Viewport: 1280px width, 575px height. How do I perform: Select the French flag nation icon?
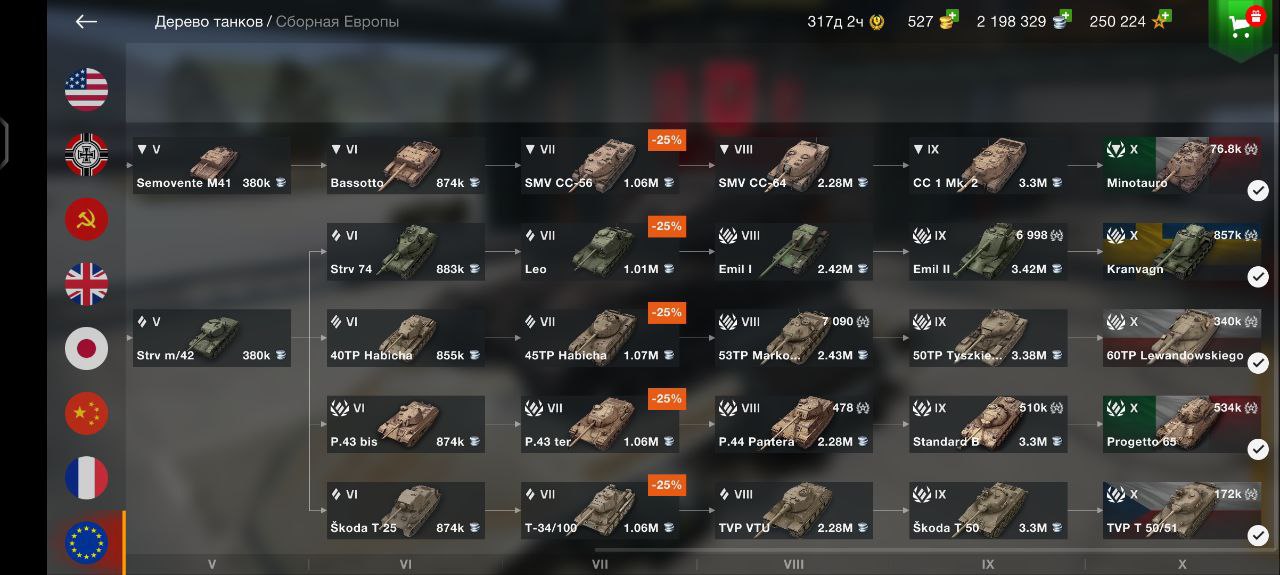pyautogui.click(x=87, y=478)
